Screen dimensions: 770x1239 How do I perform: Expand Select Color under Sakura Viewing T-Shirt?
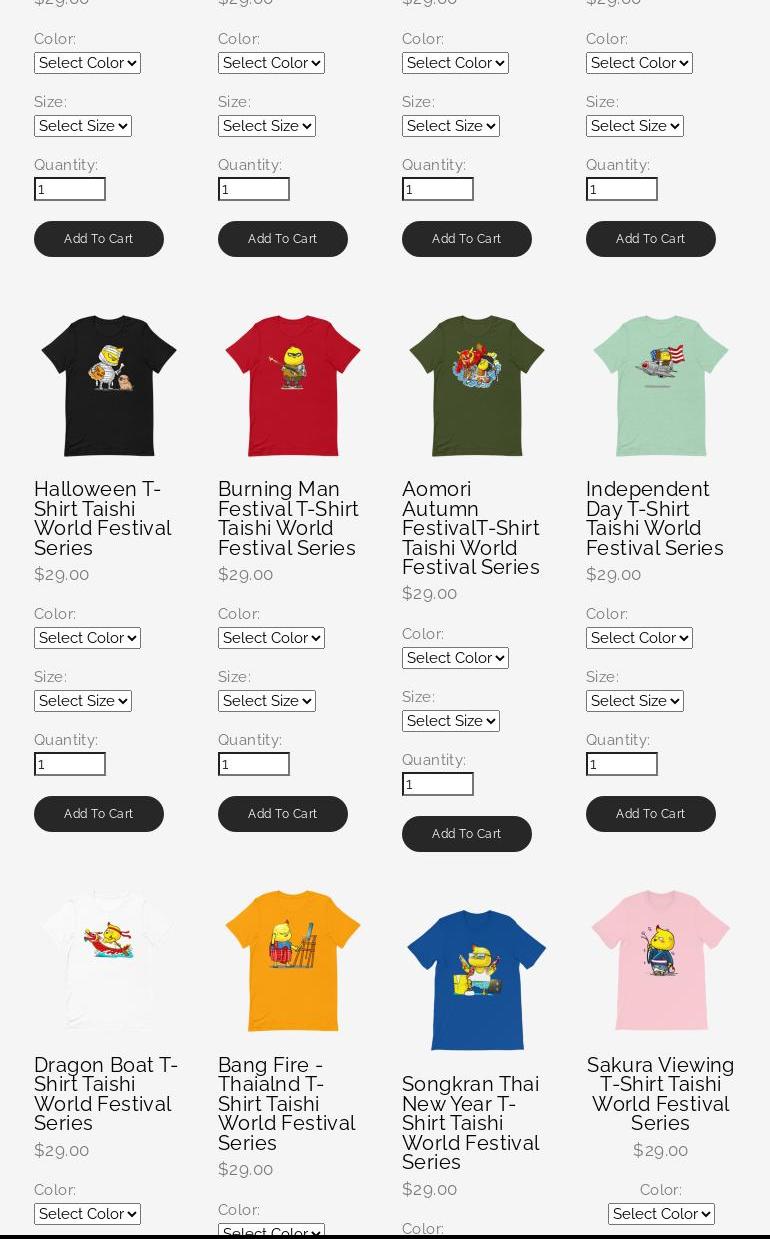[661, 1214]
